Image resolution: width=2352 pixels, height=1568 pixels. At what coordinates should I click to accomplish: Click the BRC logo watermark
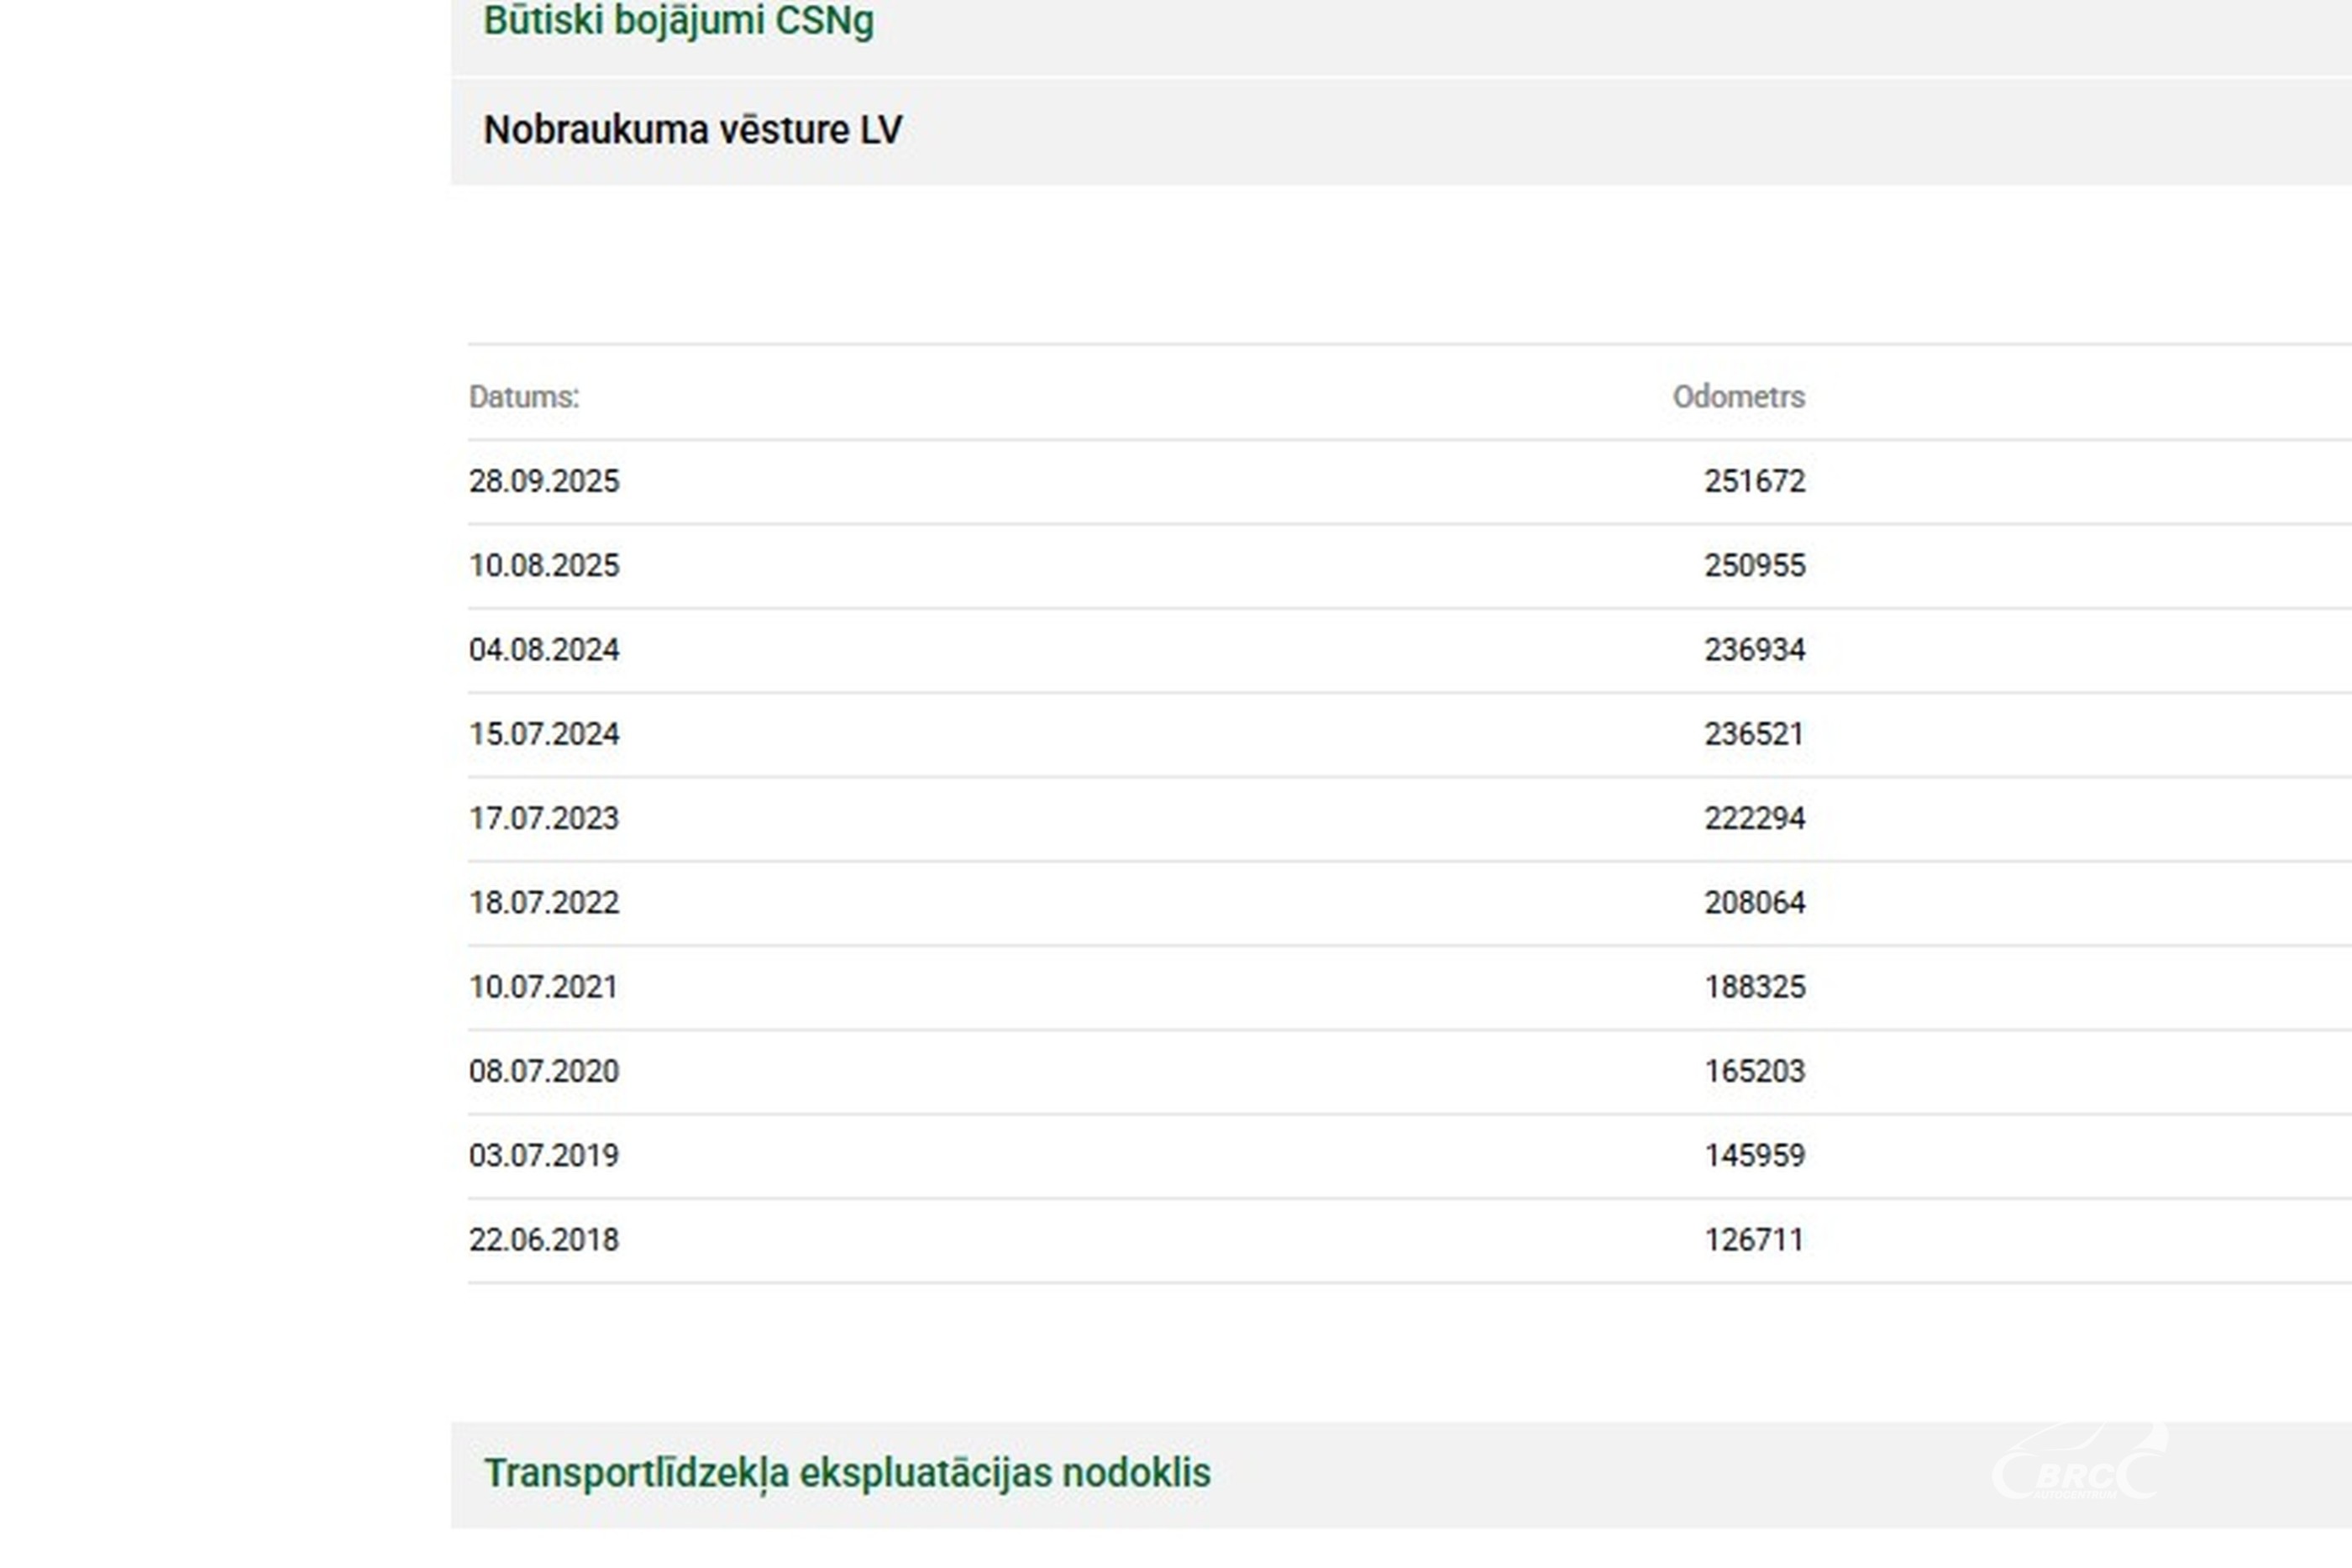tap(2078, 1467)
